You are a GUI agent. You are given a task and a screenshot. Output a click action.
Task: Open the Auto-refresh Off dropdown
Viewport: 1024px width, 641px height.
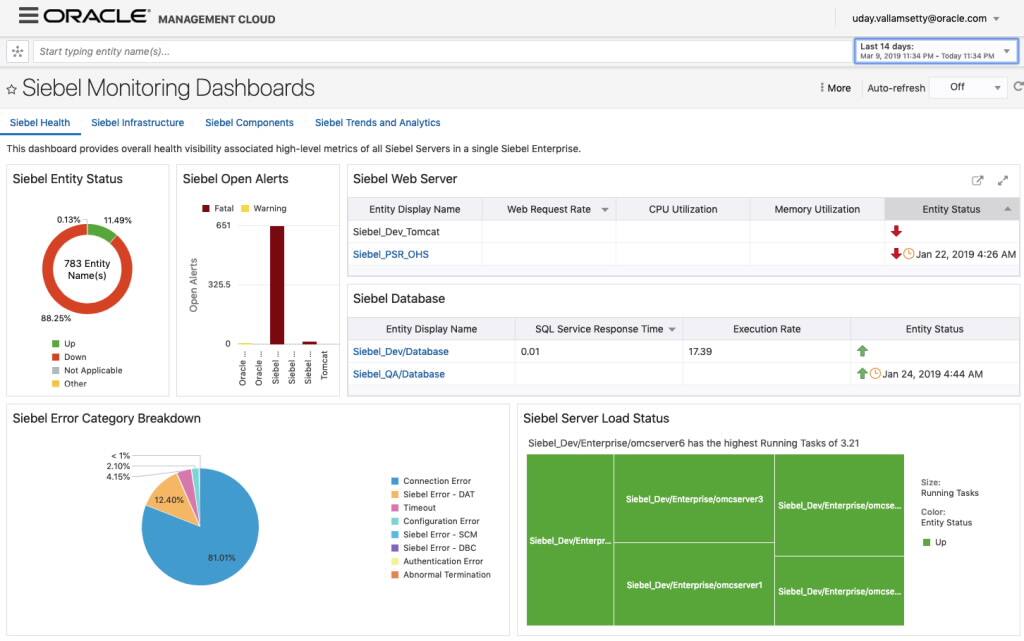coord(967,87)
